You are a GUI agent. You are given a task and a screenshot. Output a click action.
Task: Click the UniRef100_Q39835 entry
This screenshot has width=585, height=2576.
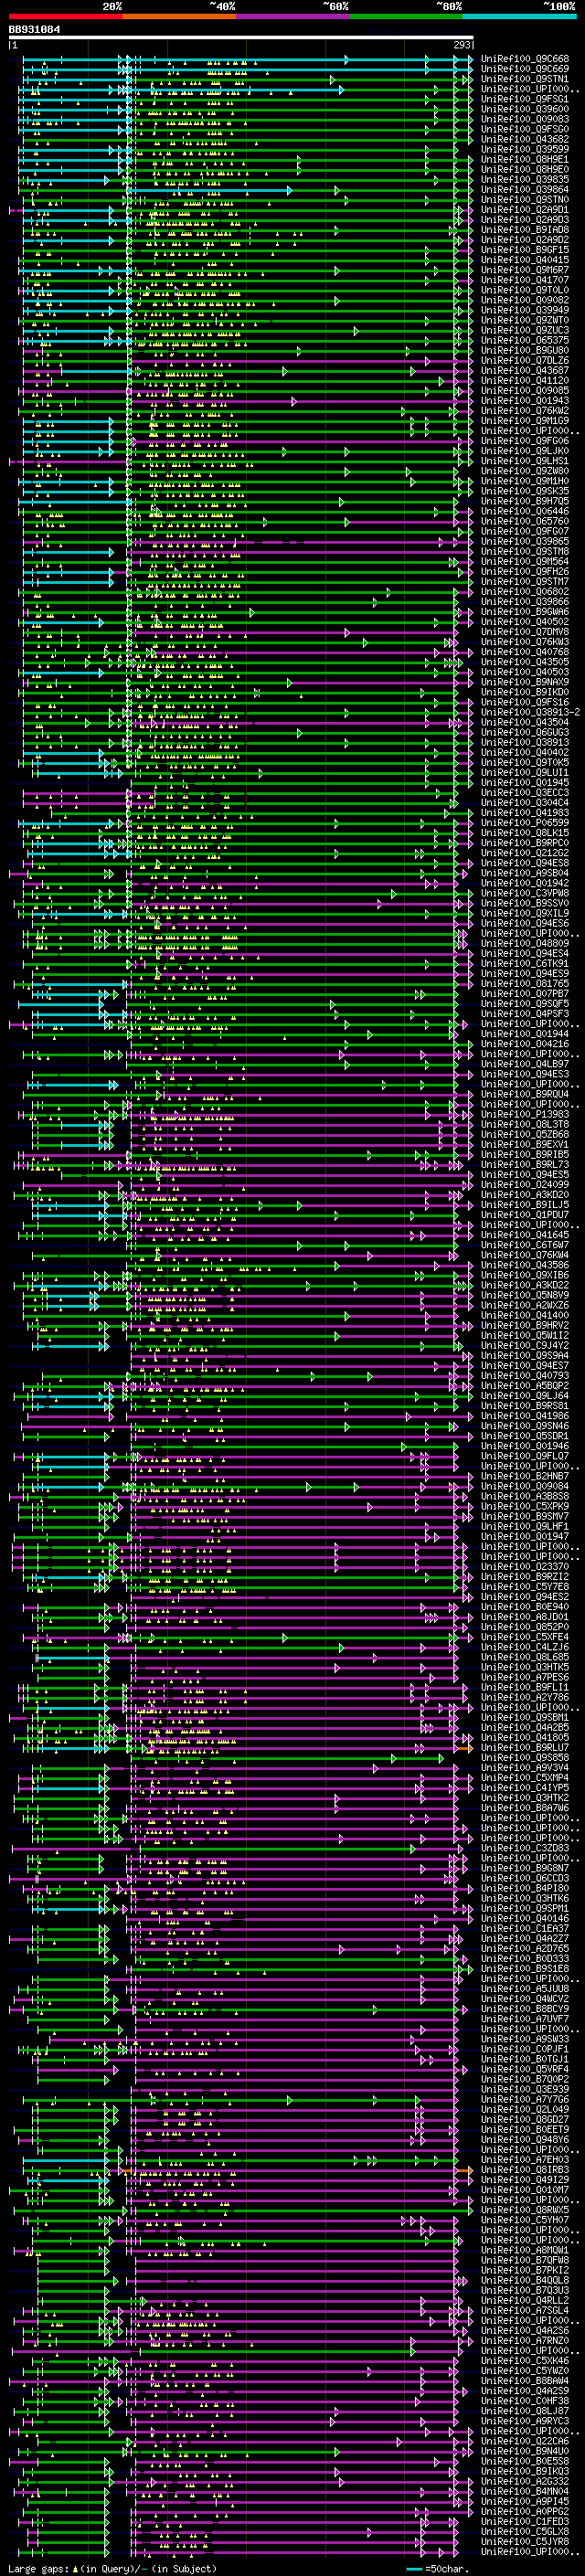(525, 179)
